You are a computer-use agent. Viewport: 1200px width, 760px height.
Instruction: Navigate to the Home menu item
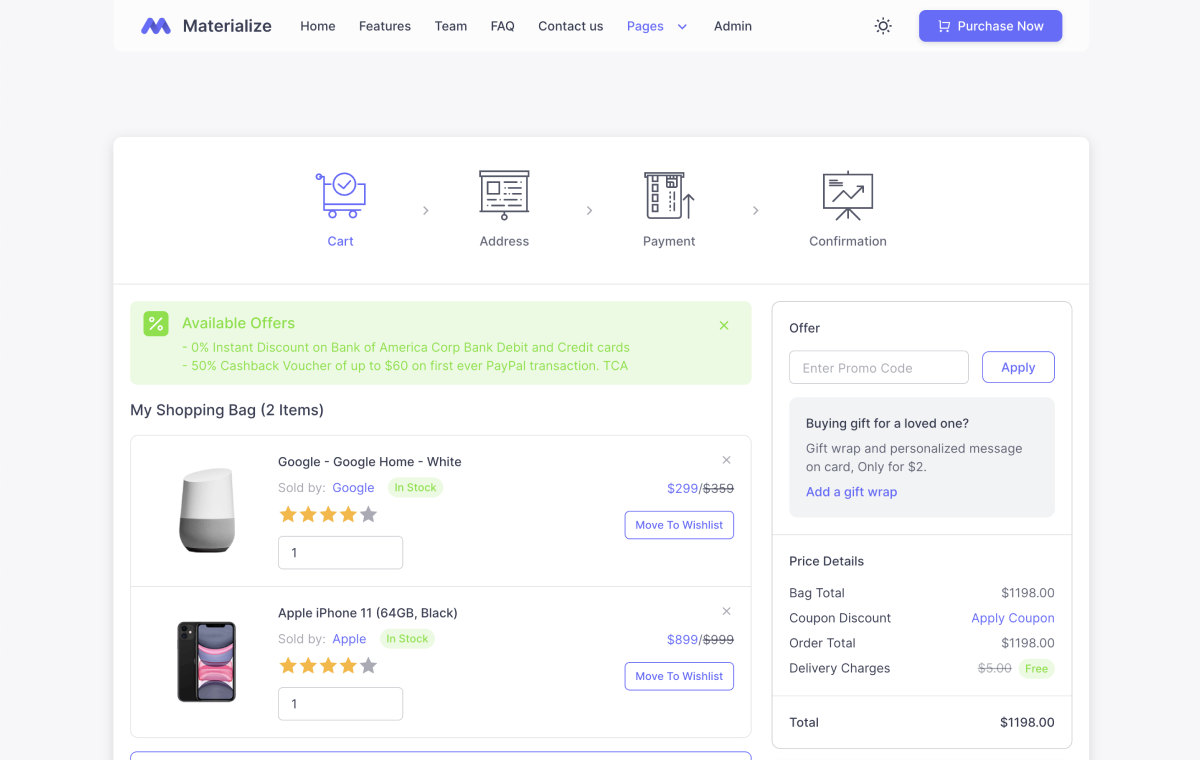(317, 26)
